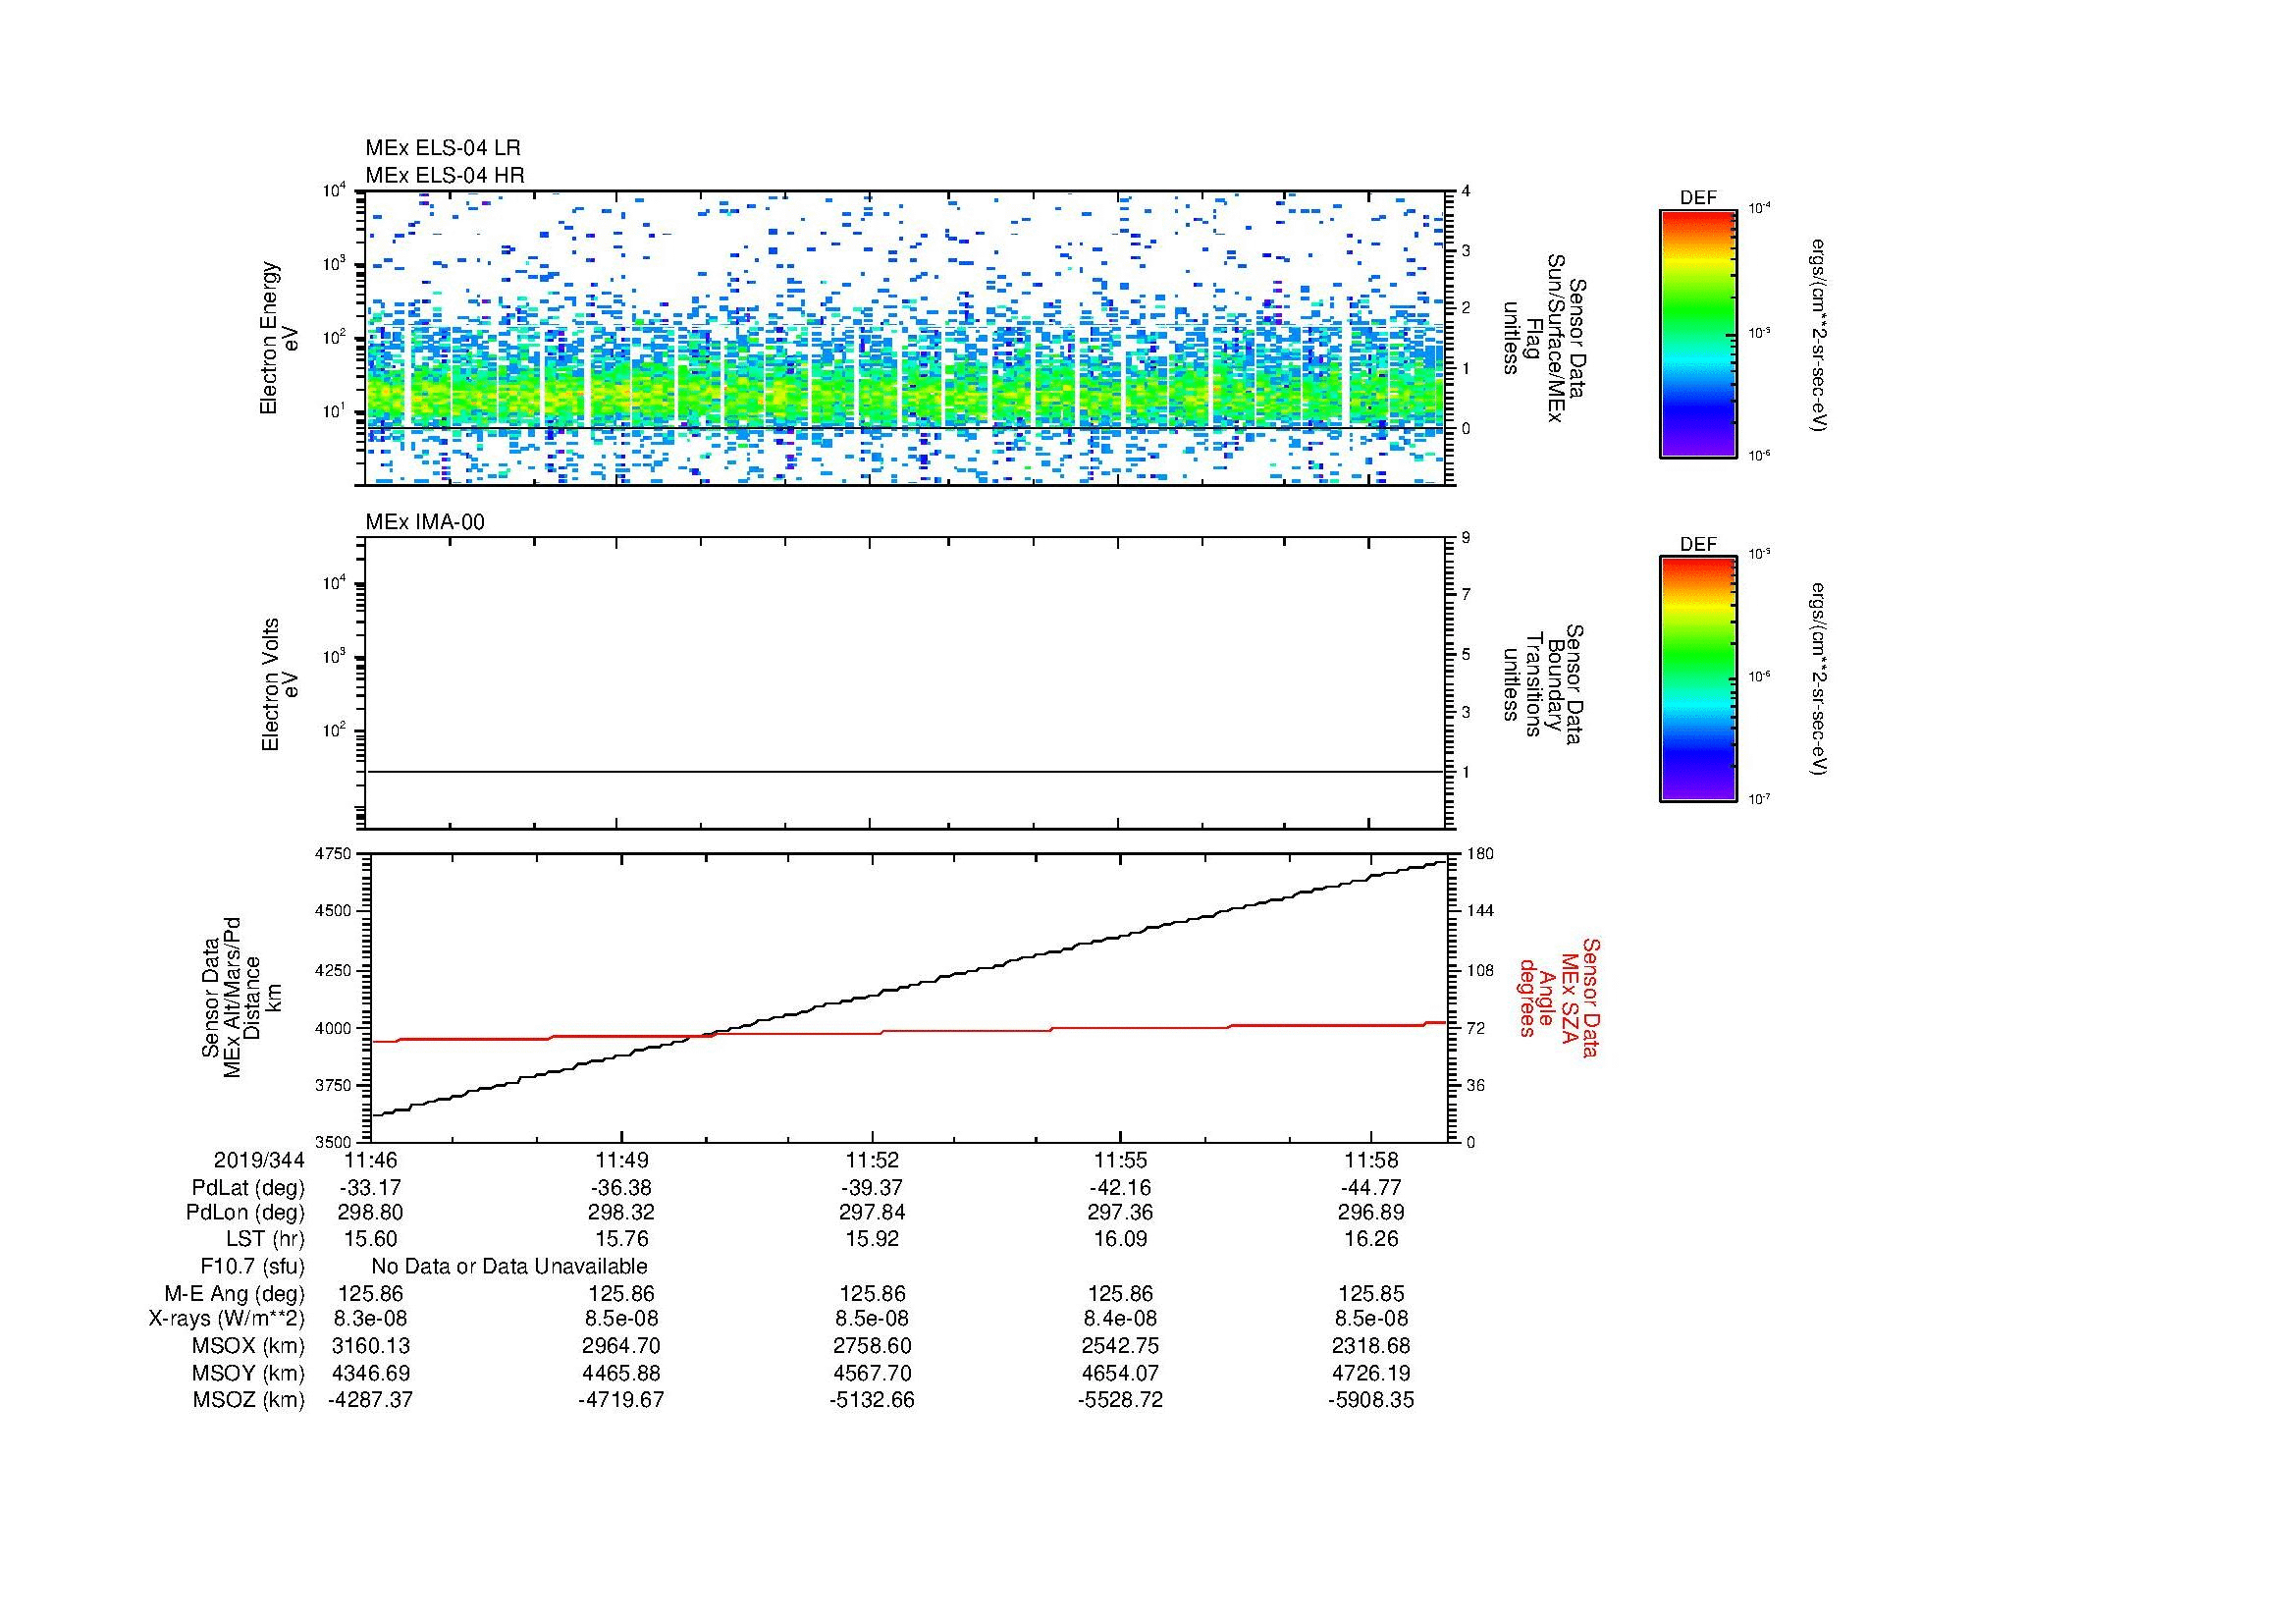Click 'No Data or Data Unavailable' text
Viewport: 2296px width, 1623px height.
coord(509,1266)
